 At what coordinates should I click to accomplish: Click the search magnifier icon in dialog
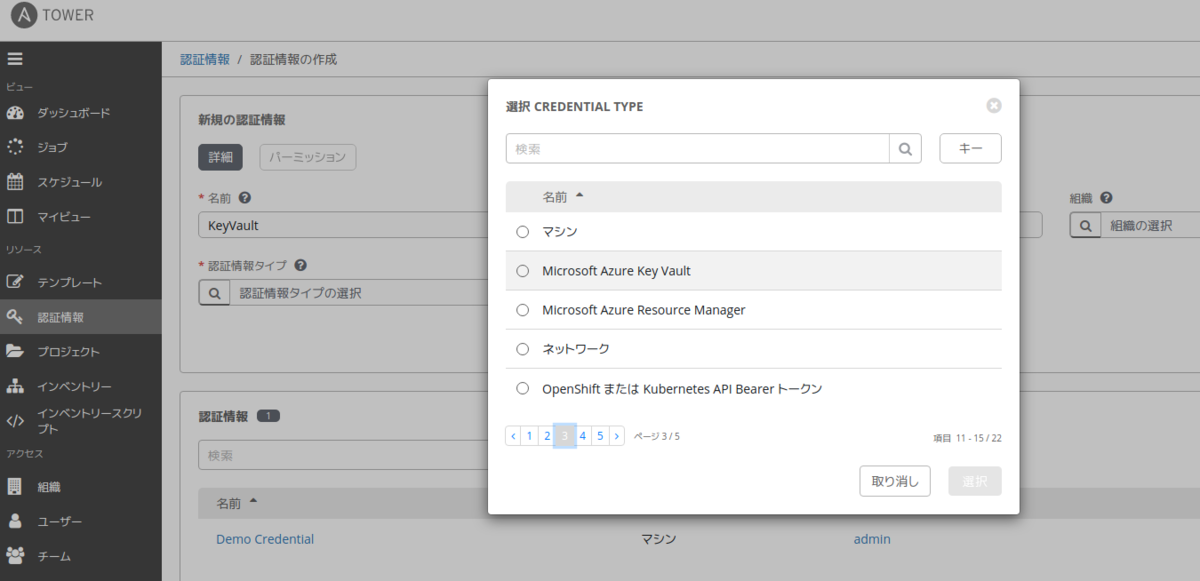coord(905,149)
